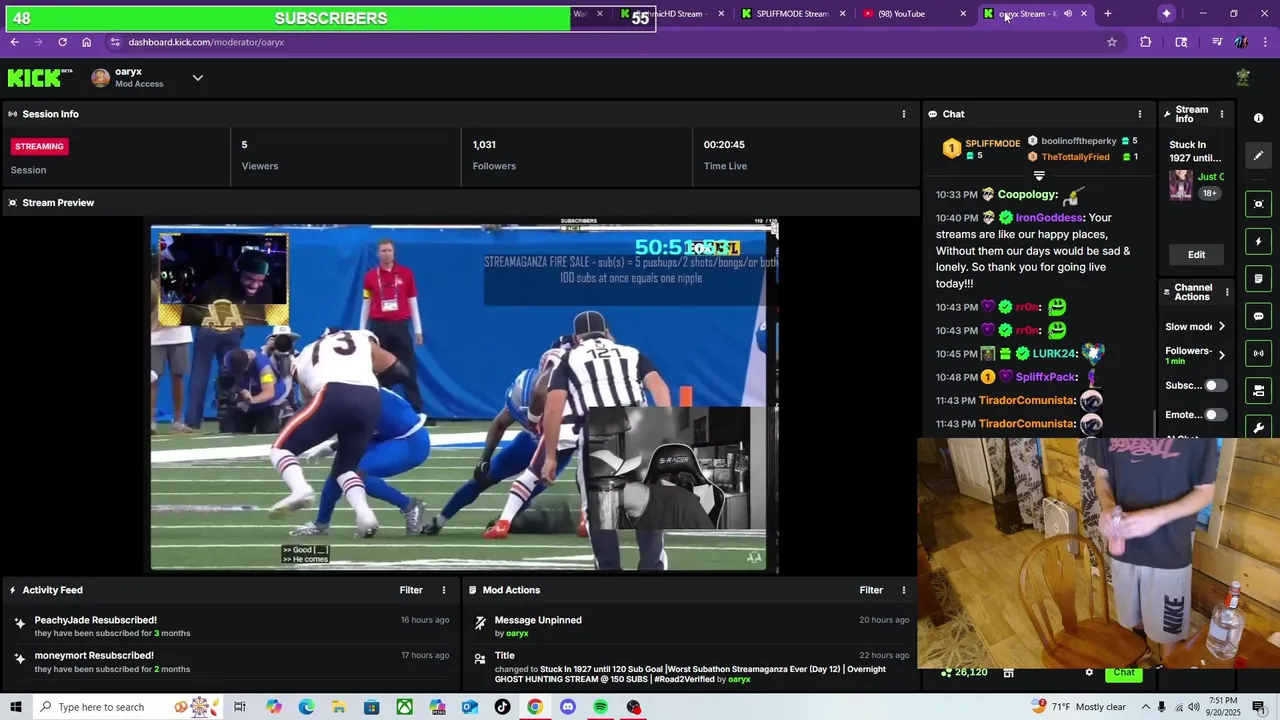This screenshot has width=1280, height=720.
Task: Navigate back in the browser
Action: [14, 42]
